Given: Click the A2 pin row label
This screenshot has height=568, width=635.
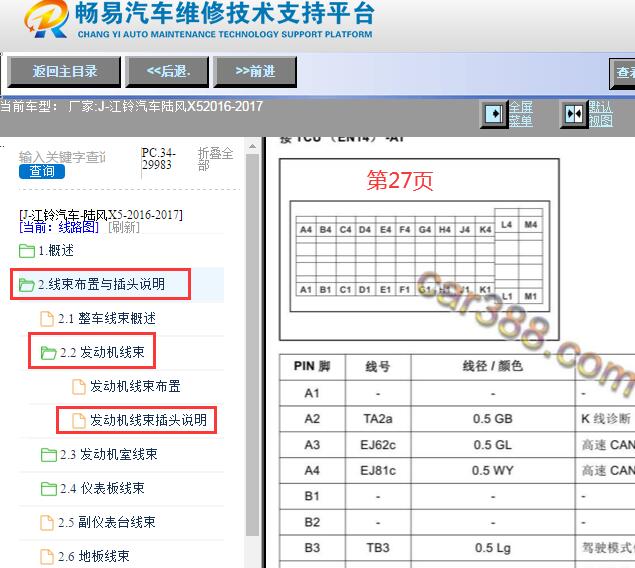Looking at the screenshot, I should tap(312, 419).
